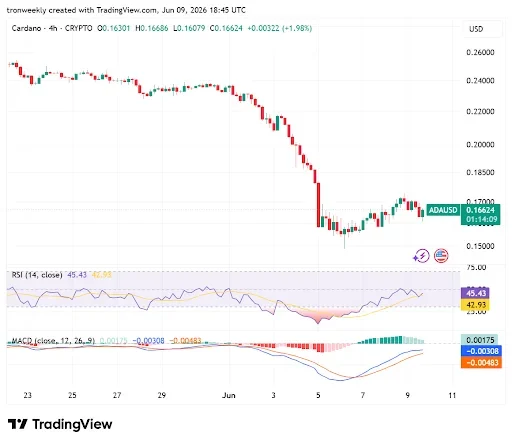This screenshot has height=444, width=512.
Task: Click the blue MACD badge -0.00308
Action: (x=481, y=351)
